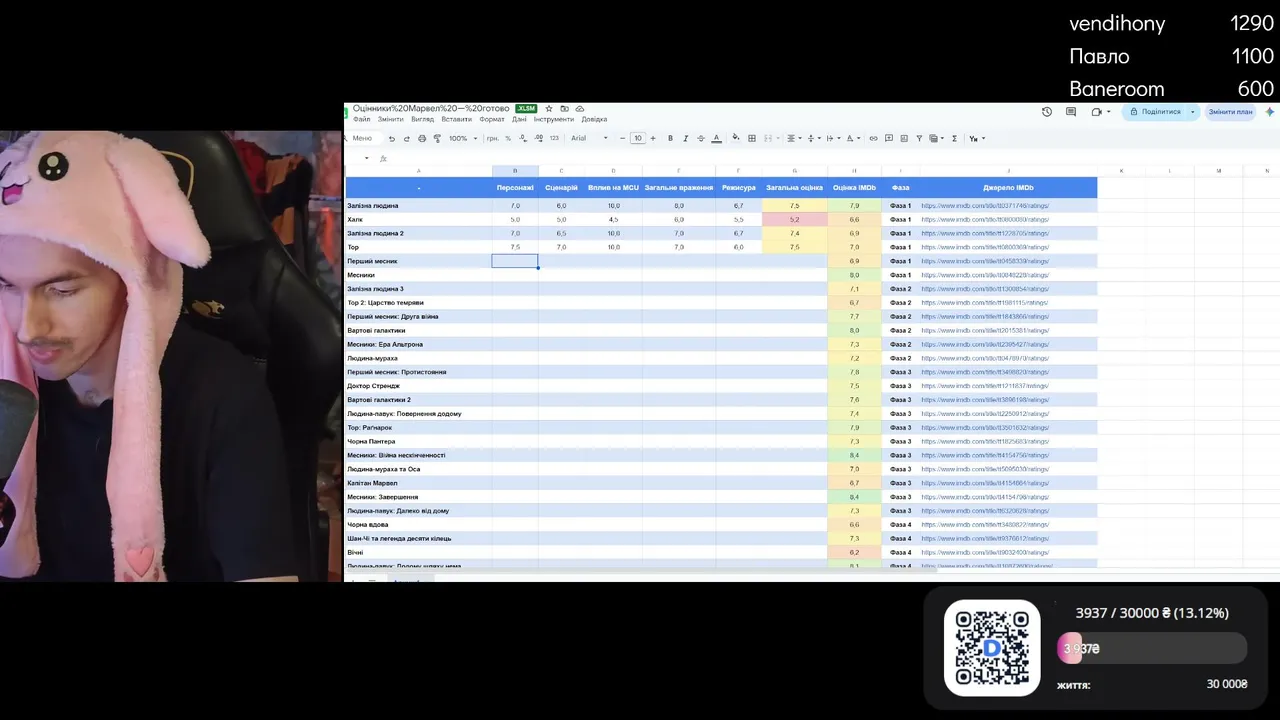Open the text color picker
The width and height of the screenshot is (1280, 720).
715,138
